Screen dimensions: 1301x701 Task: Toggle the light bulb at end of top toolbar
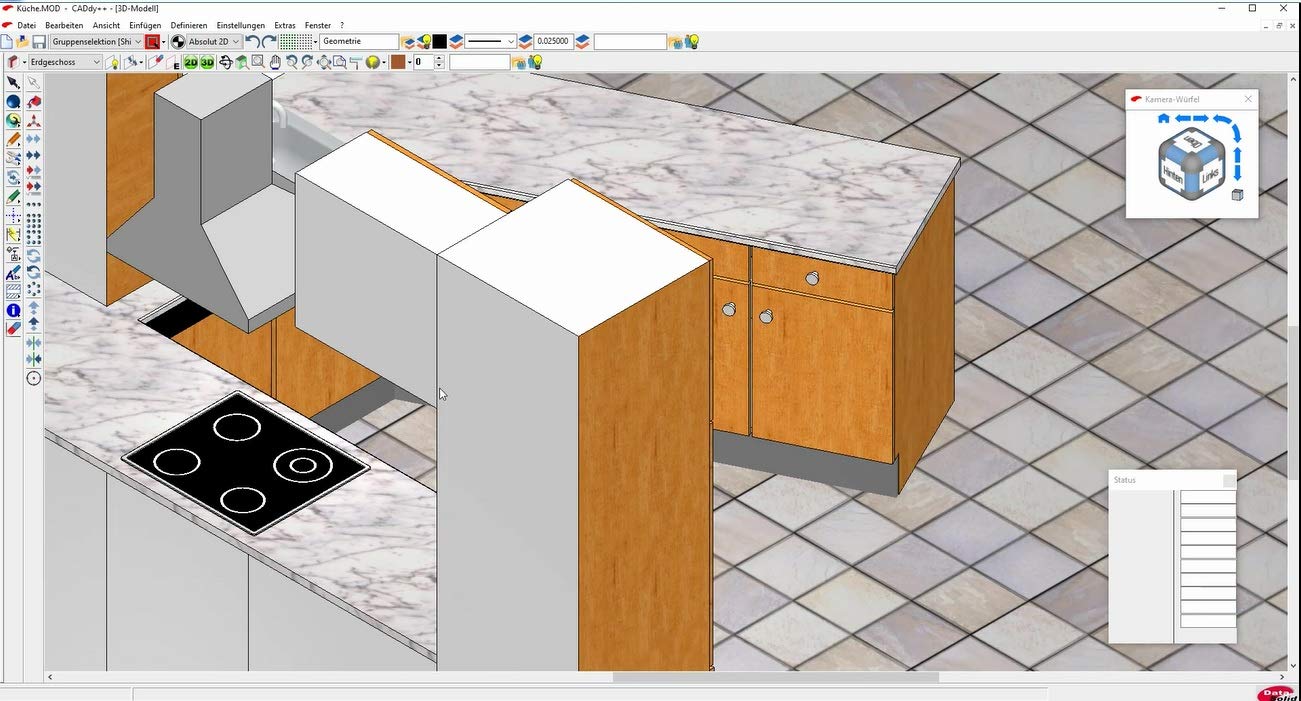click(x=691, y=42)
